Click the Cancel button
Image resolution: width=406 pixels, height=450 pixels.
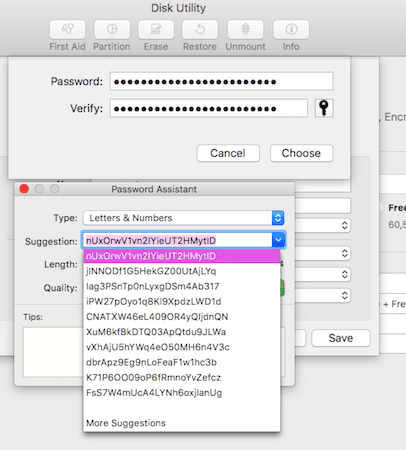228,153
